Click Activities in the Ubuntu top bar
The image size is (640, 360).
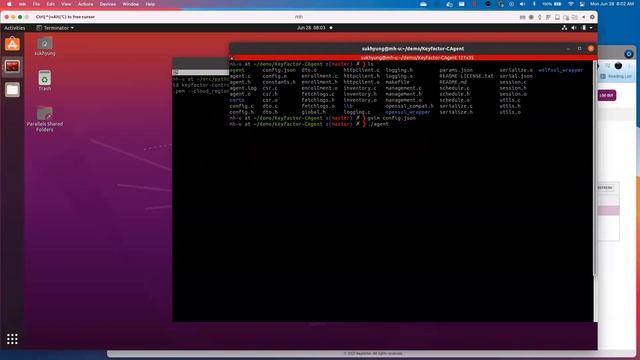pos(14,28)
